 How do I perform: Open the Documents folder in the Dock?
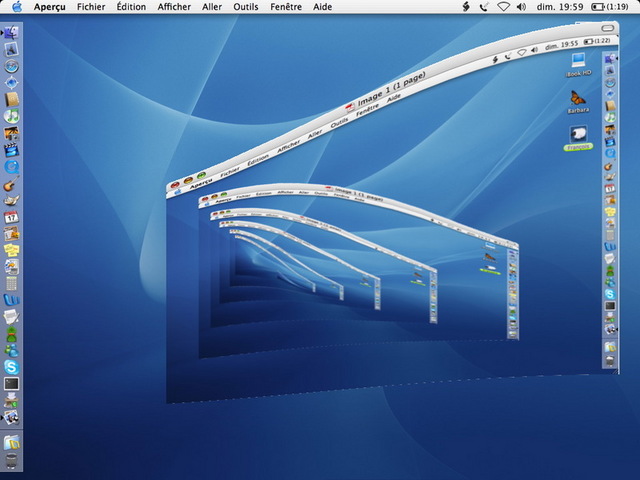coord(11,443)
